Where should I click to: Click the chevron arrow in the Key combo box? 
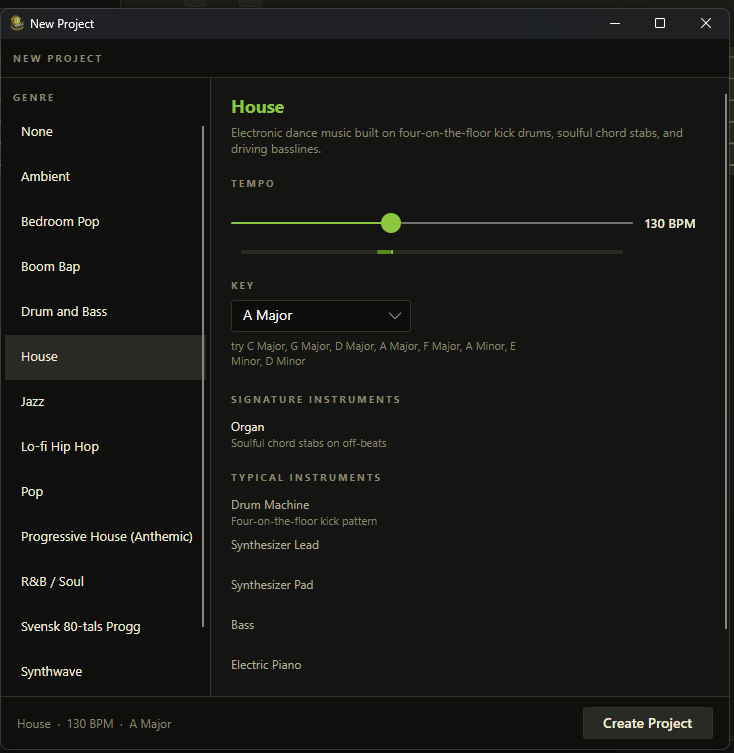[394, 316]
